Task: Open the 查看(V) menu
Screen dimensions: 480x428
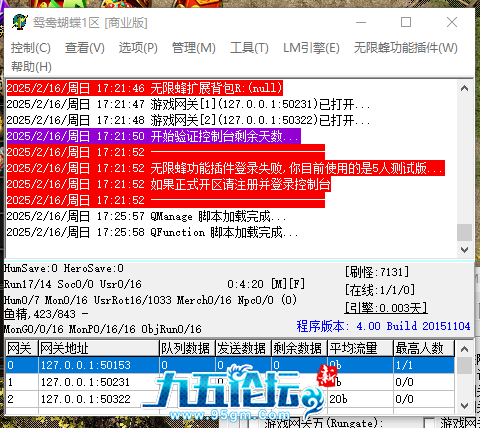Action: (85, 48)
